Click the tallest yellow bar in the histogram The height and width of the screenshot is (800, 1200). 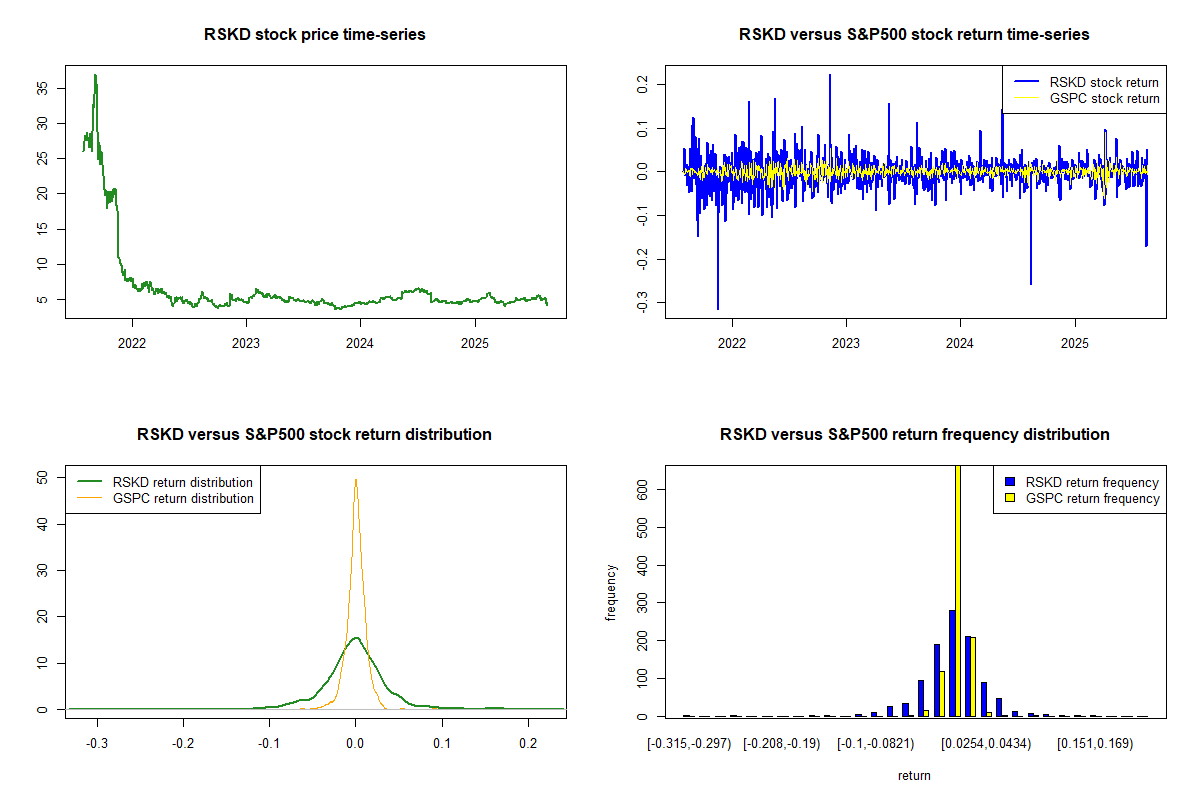(x=958, y=590)
